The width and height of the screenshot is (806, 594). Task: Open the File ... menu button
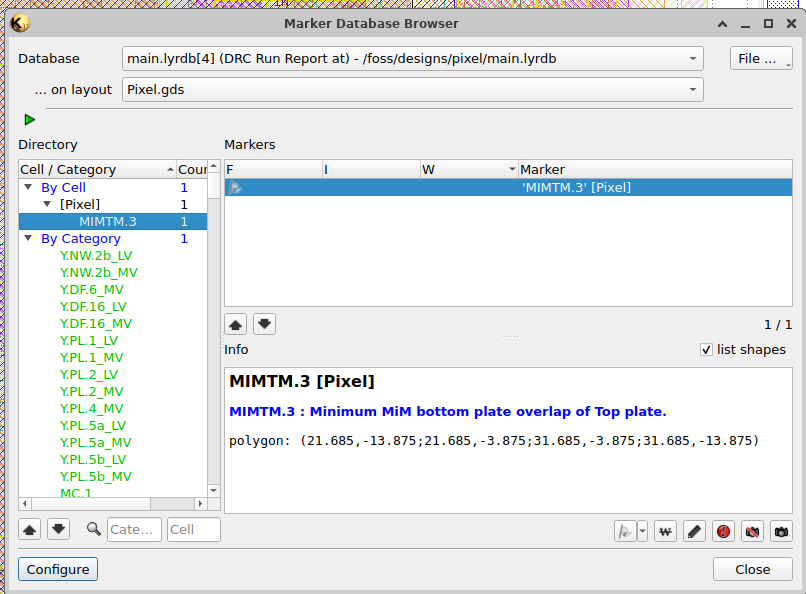tap(761, 59)
